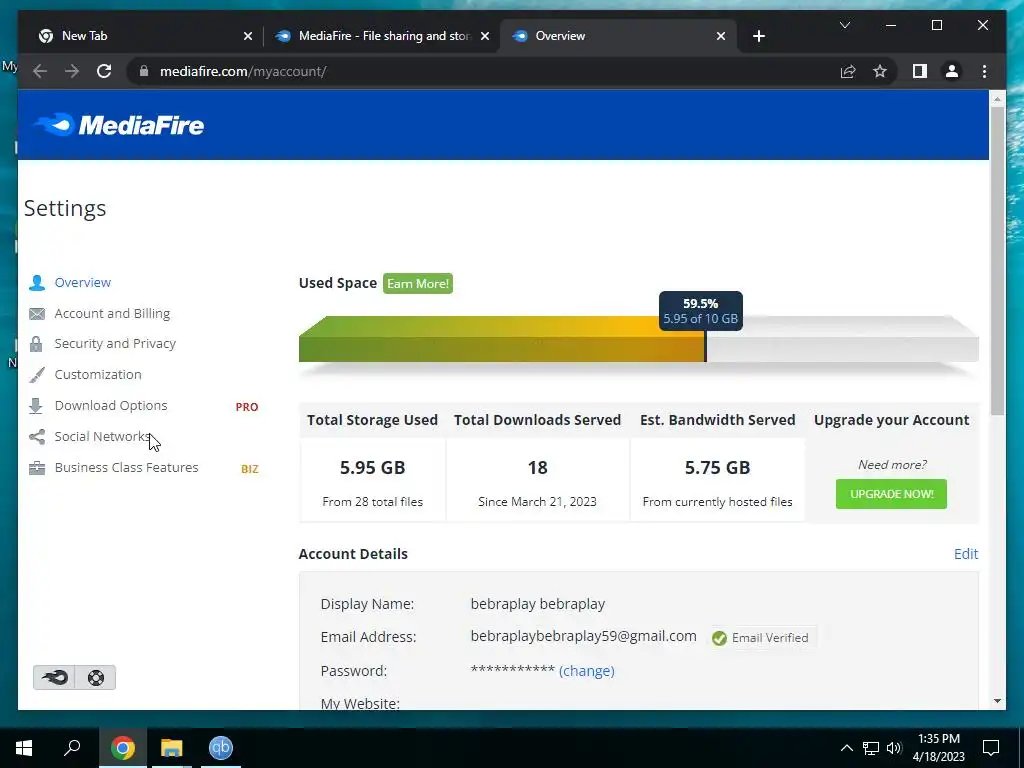Click the BIZ badge beside Business Class Features
The width and height of the screenshot is (1024, 768).
249,469
